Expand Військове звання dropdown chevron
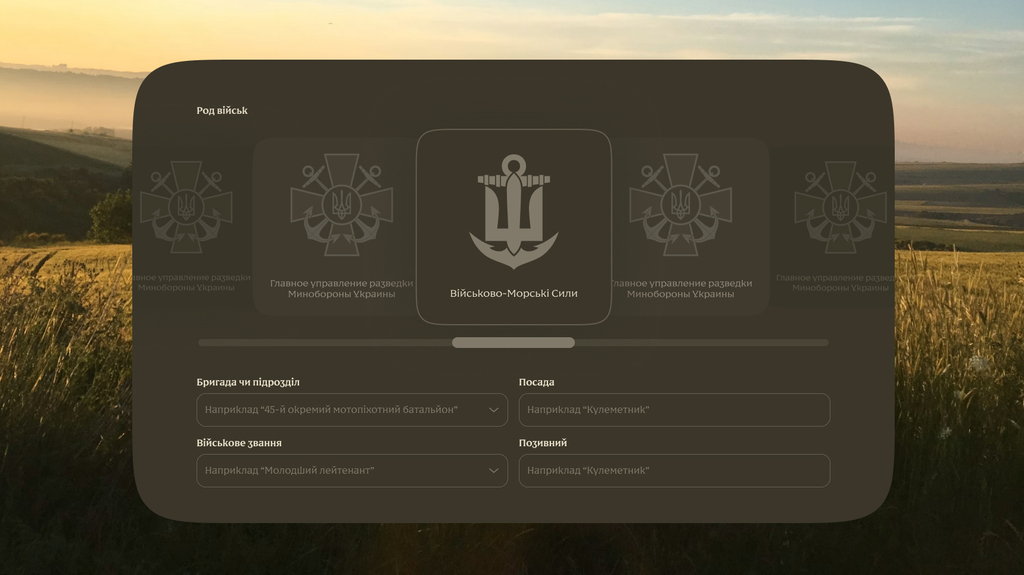 click(x=494, y=470)
